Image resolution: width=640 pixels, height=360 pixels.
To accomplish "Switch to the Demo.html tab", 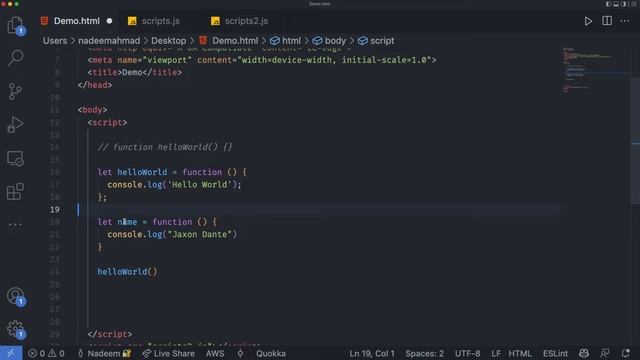I will tap(76, 21).
